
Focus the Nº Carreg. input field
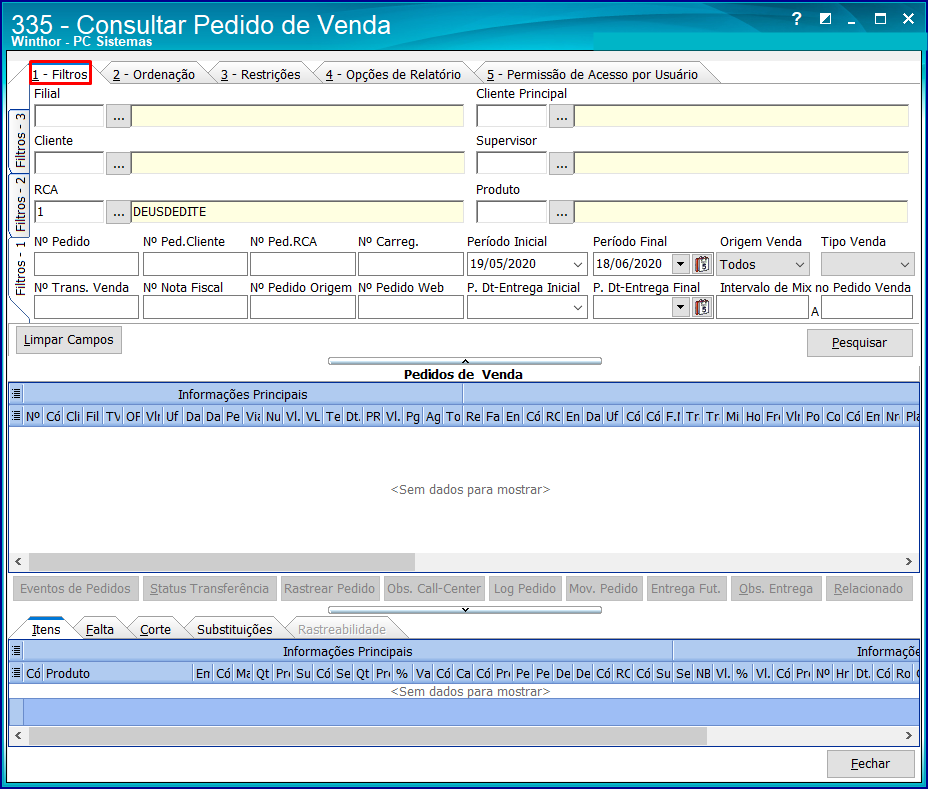[x=411, y=264]
